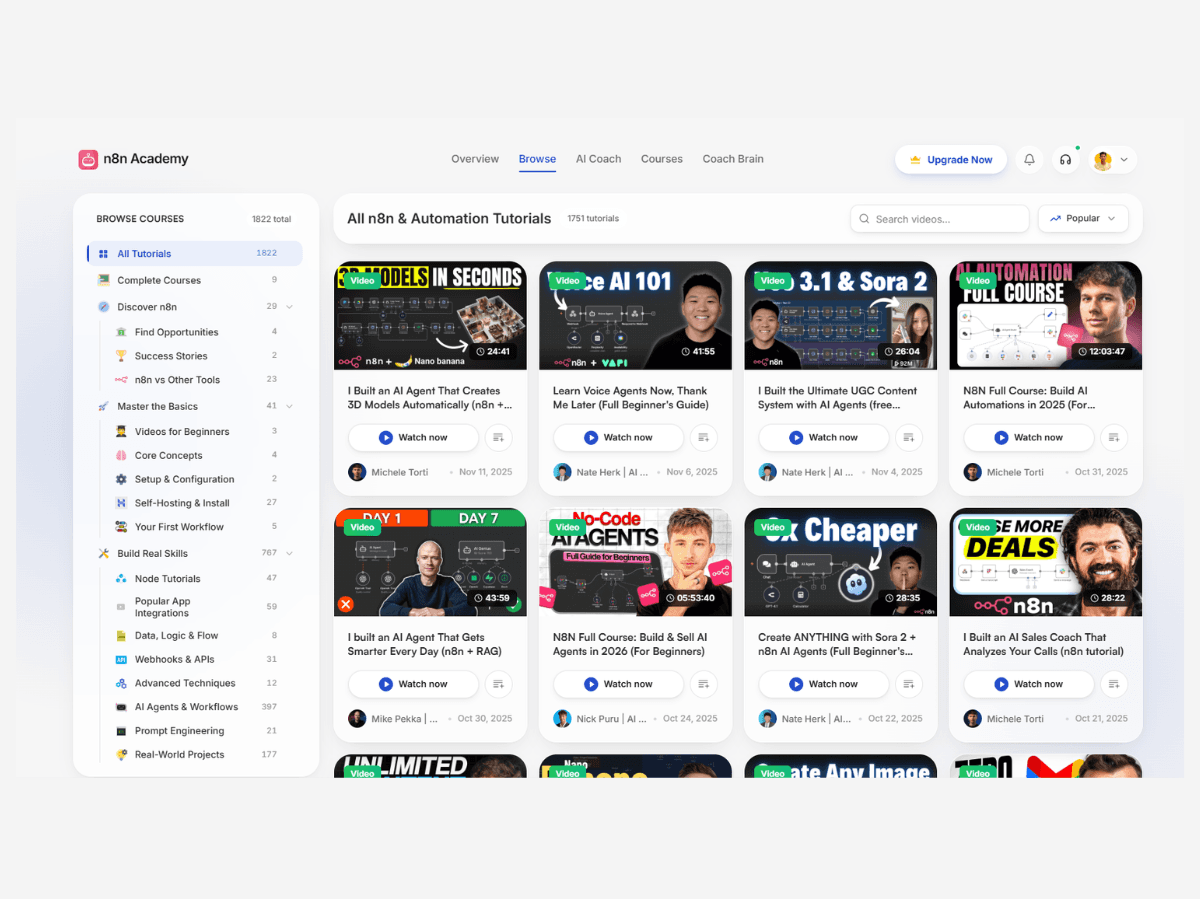This screenshot has width=1200, height=899.
Task: Watch the Gets Smarter Every Day video
Action: (x=413, y=684)
